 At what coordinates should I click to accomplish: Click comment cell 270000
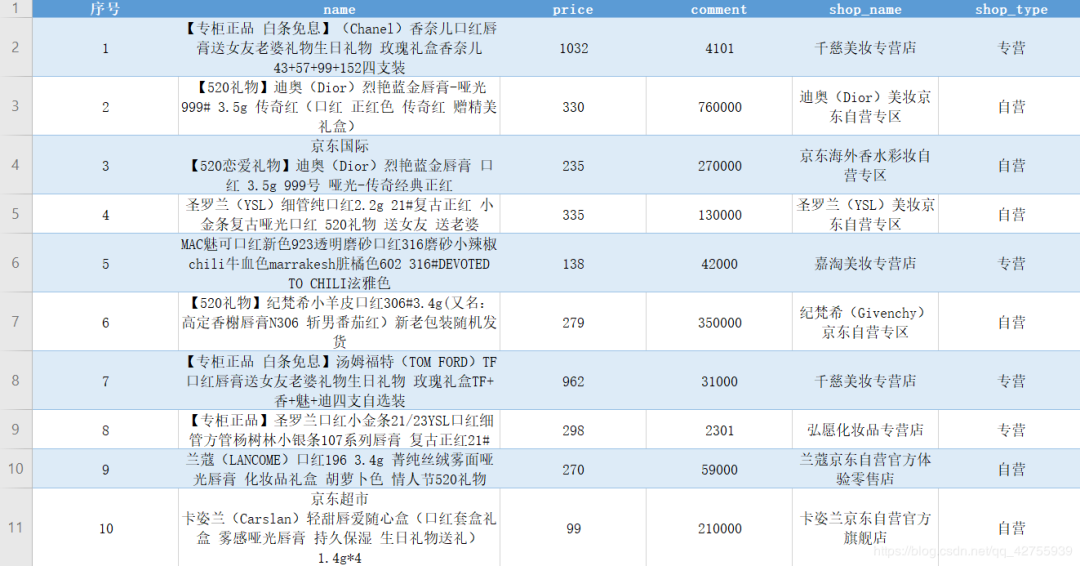(x=719, y=165)
